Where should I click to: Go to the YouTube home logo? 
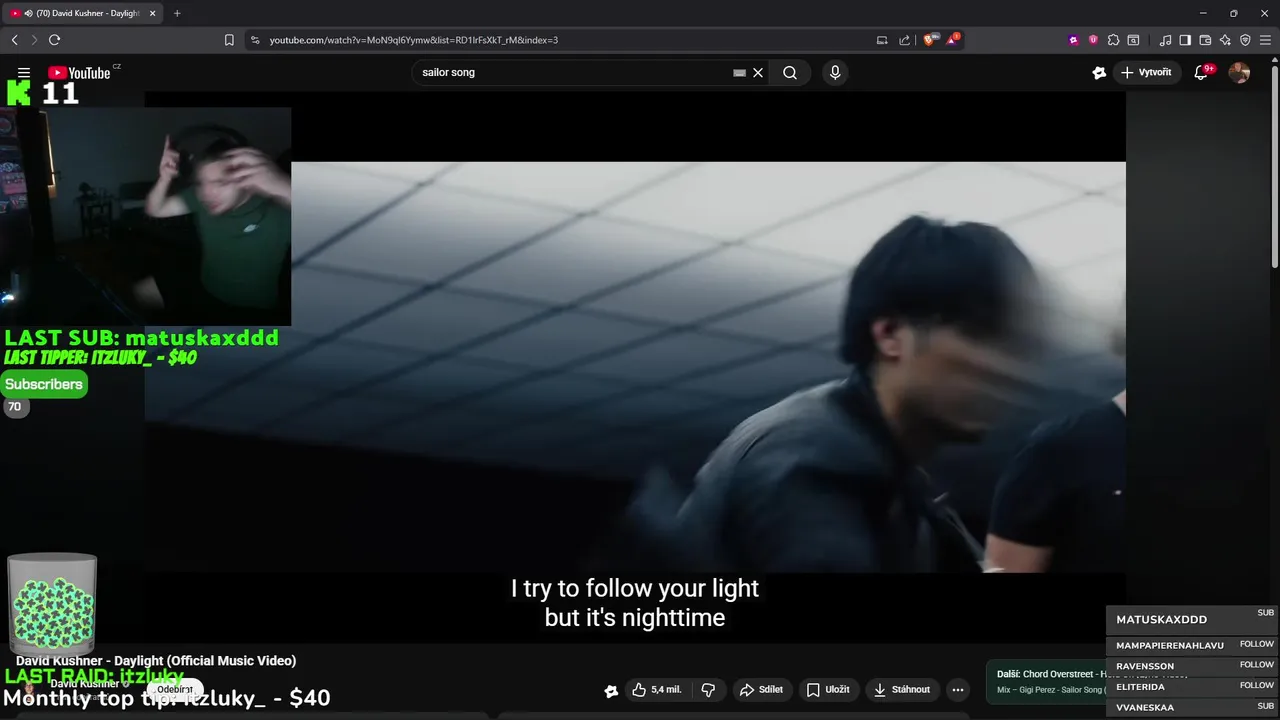(79, 73)
